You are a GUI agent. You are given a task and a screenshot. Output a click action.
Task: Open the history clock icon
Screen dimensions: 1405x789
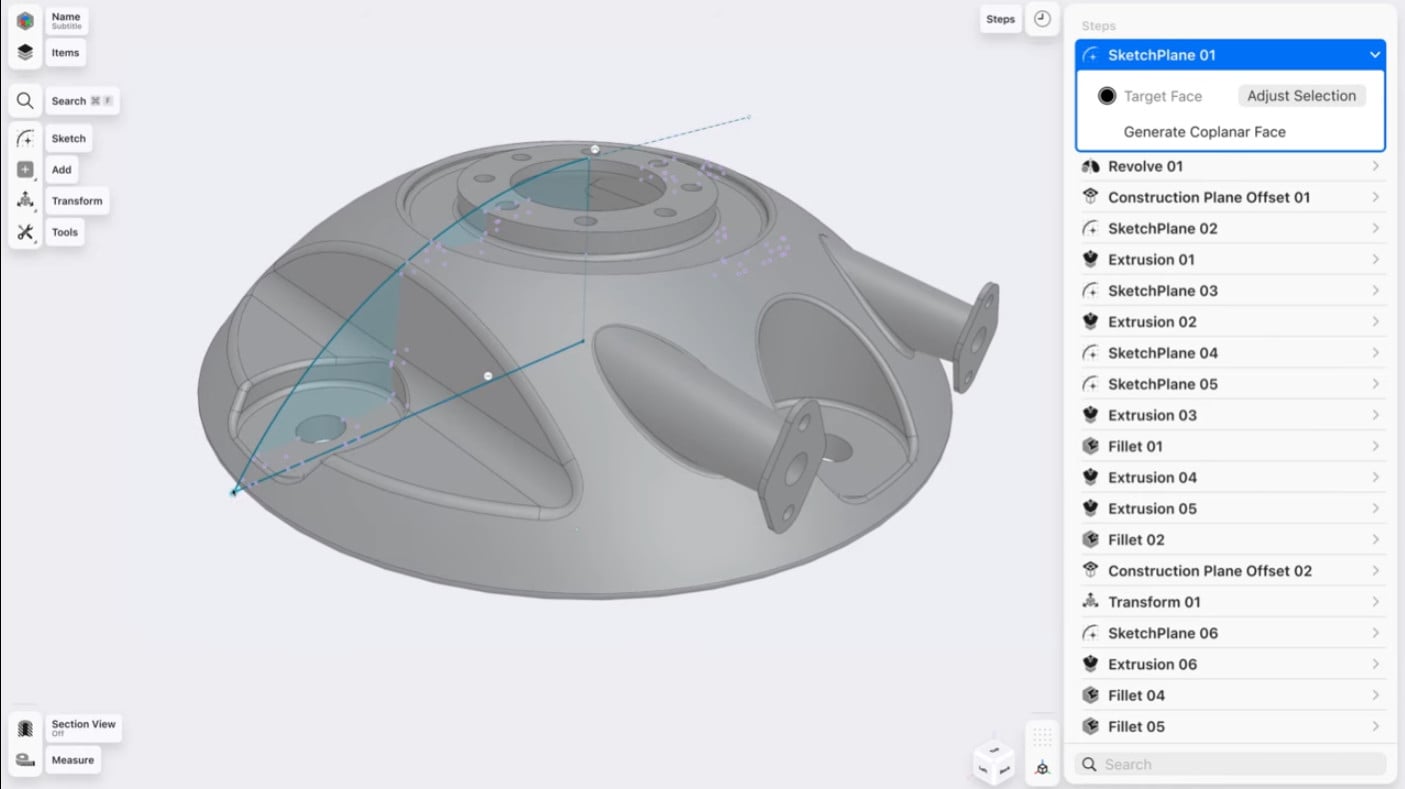pos(1043,19)
